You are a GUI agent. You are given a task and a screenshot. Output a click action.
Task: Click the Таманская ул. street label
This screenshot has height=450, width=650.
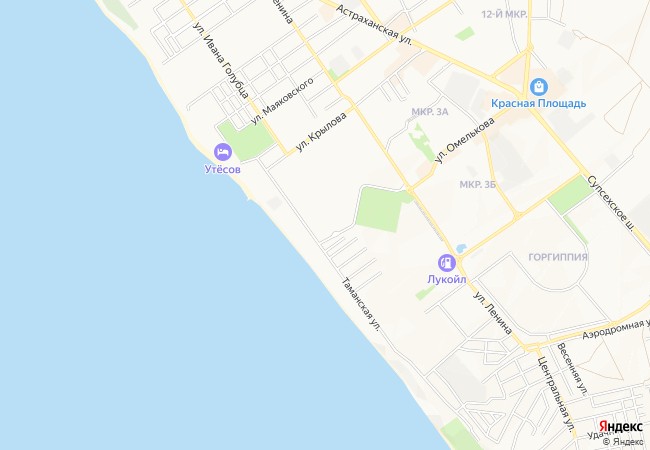[x=361, y=304]
